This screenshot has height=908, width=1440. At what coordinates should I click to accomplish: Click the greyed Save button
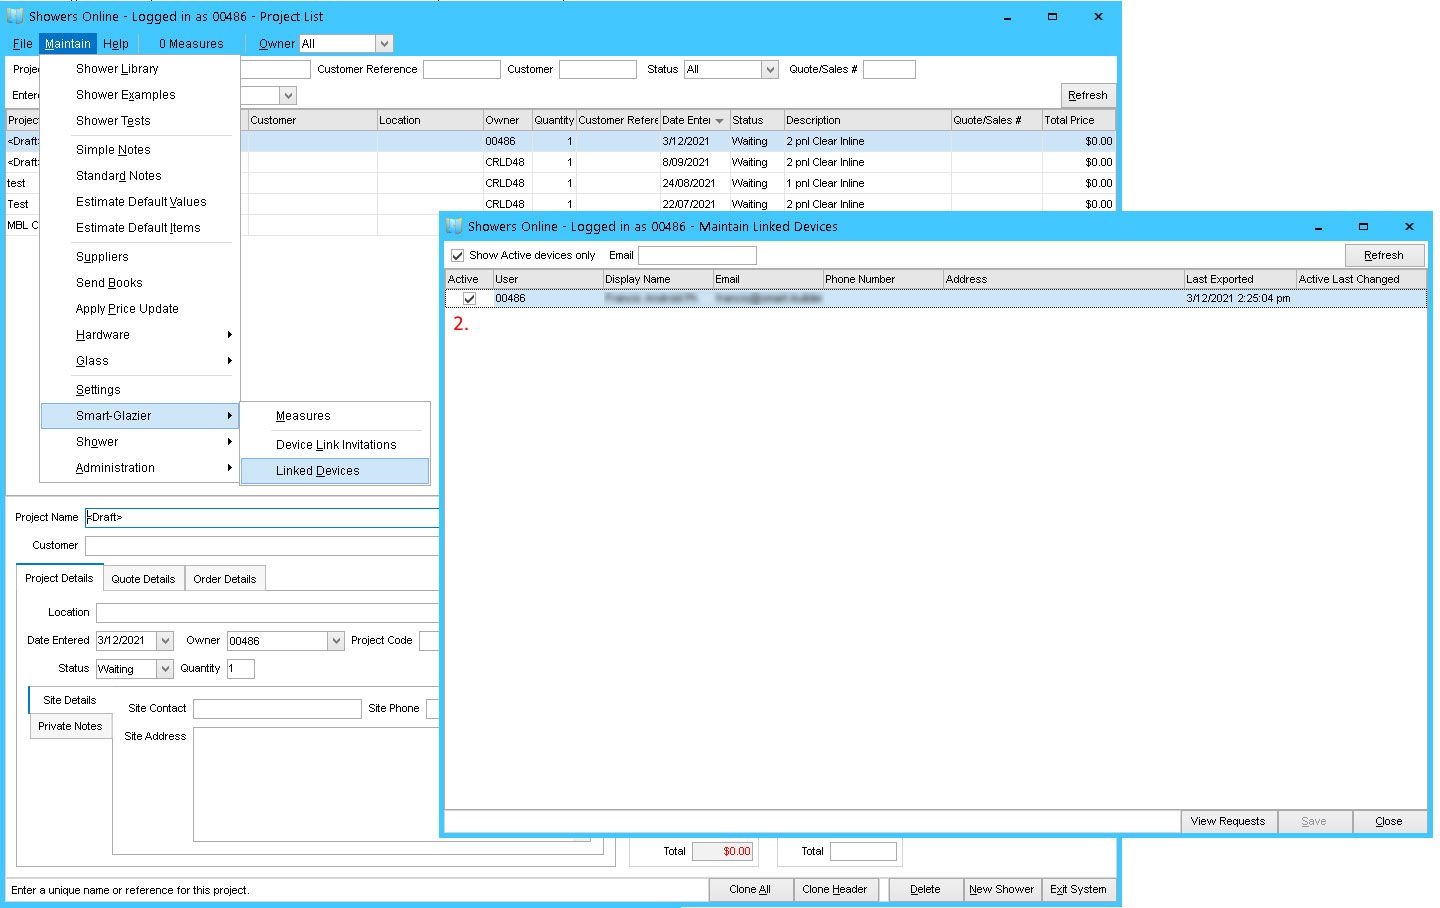coord(1314,822)
